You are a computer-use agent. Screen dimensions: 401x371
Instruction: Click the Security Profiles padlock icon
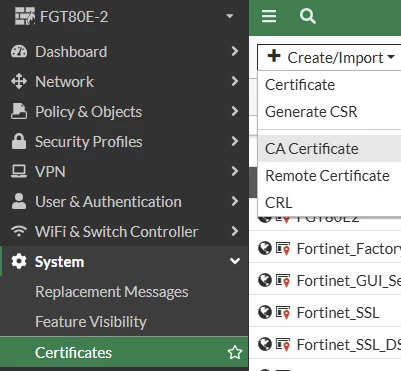[19, 141]
